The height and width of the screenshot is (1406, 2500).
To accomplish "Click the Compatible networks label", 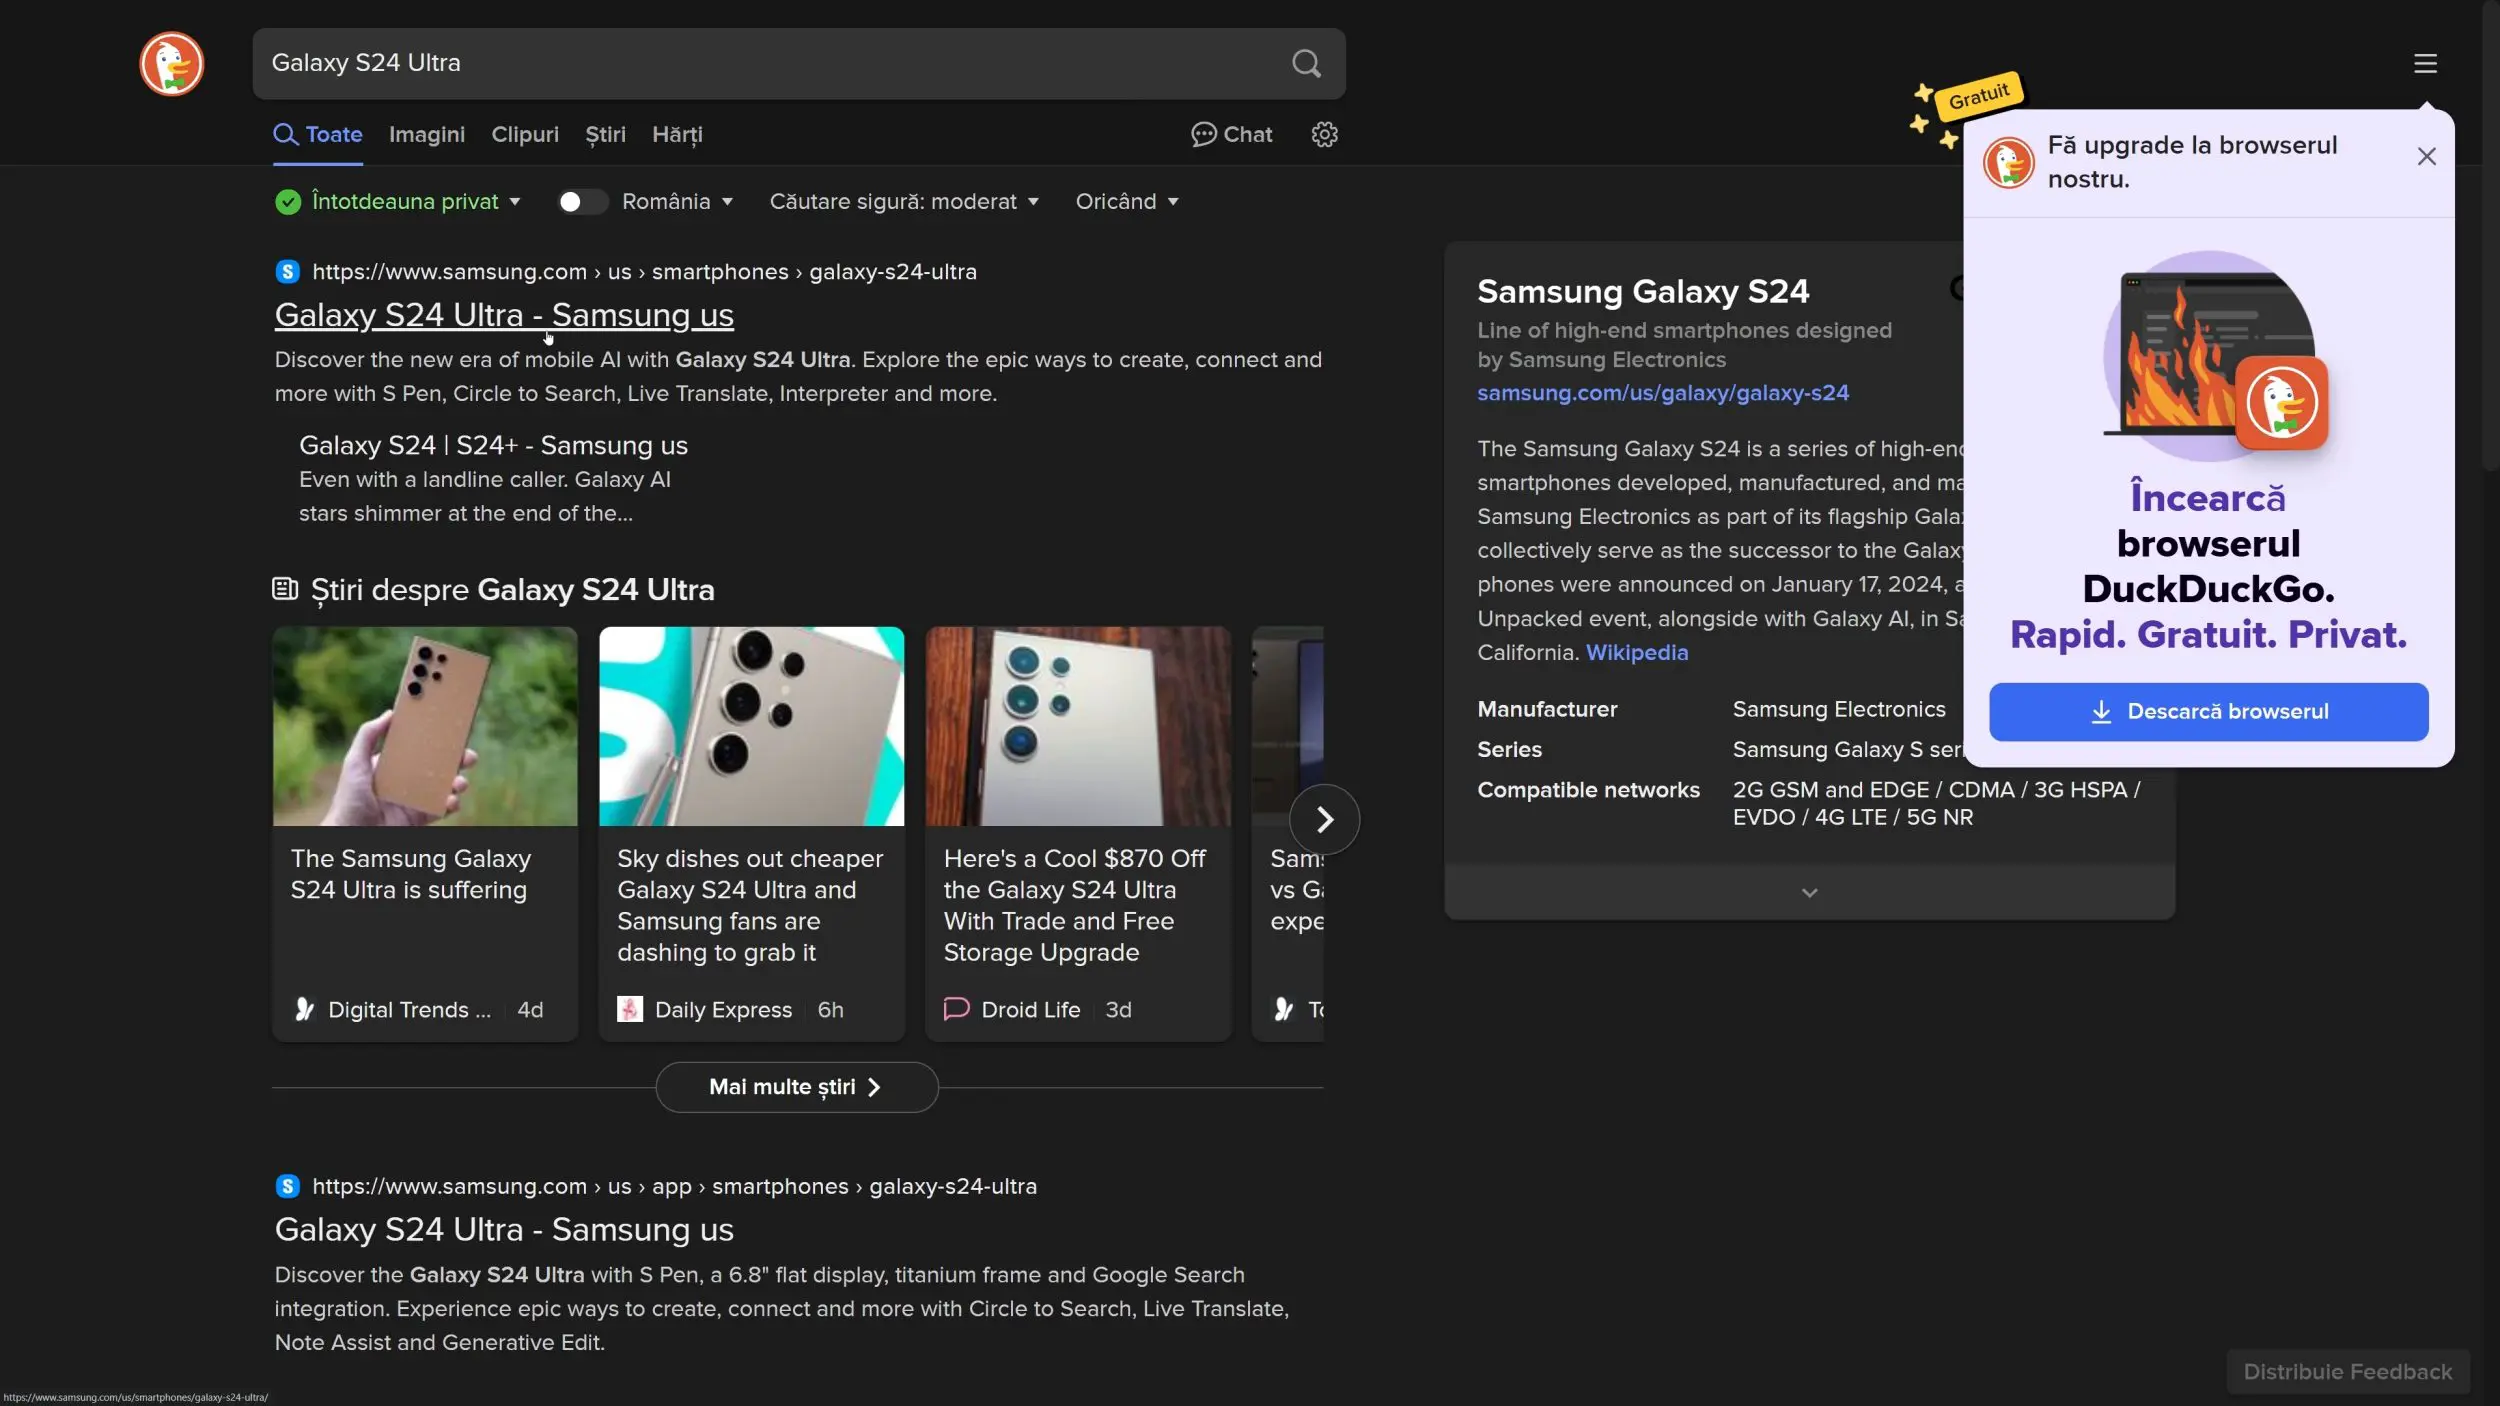I will (1588, 790).
